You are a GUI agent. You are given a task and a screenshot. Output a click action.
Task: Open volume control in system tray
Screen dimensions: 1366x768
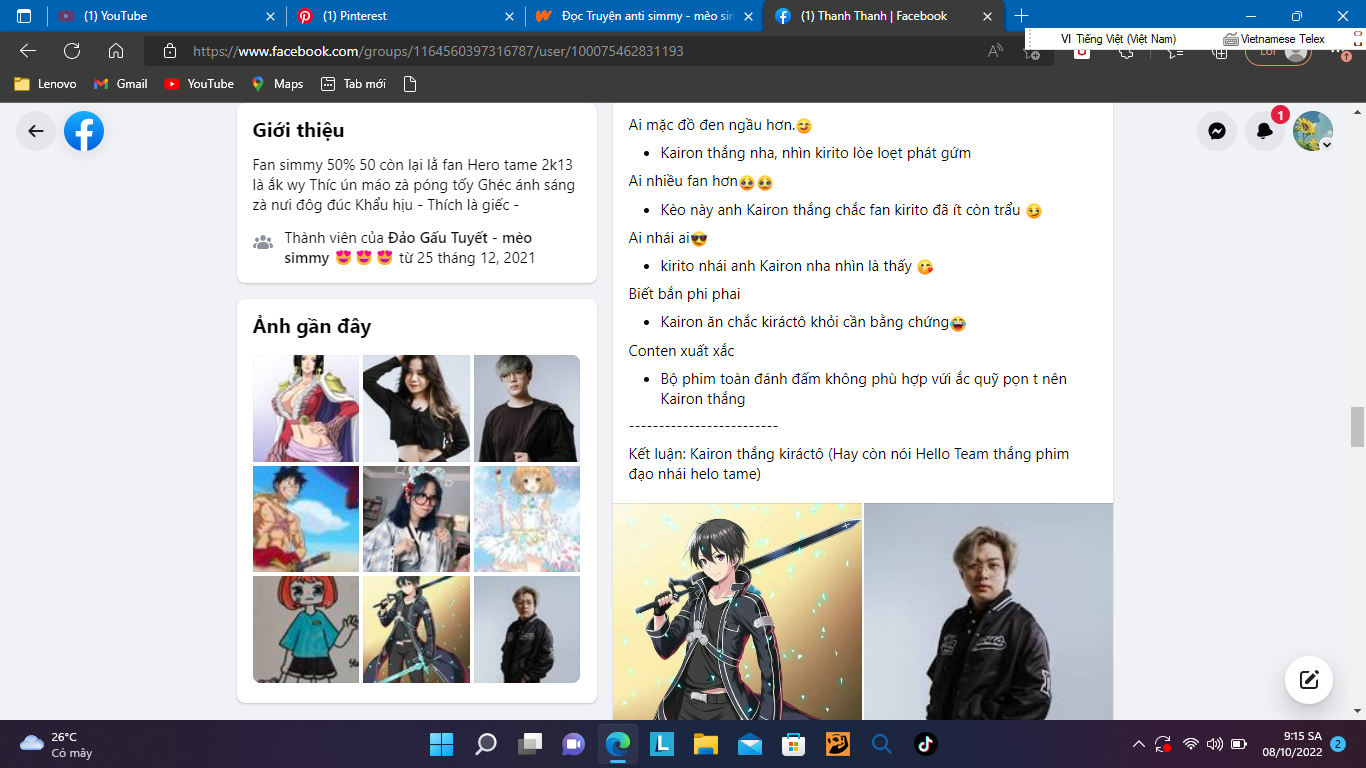(x=1215, y=744)
